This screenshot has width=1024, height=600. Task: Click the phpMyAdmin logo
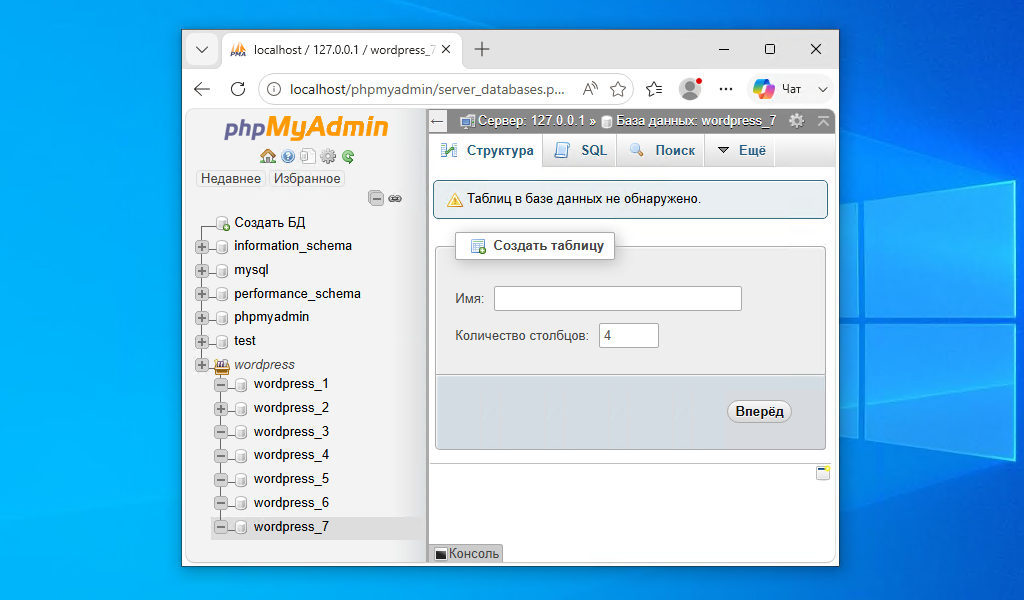point(306,127)
